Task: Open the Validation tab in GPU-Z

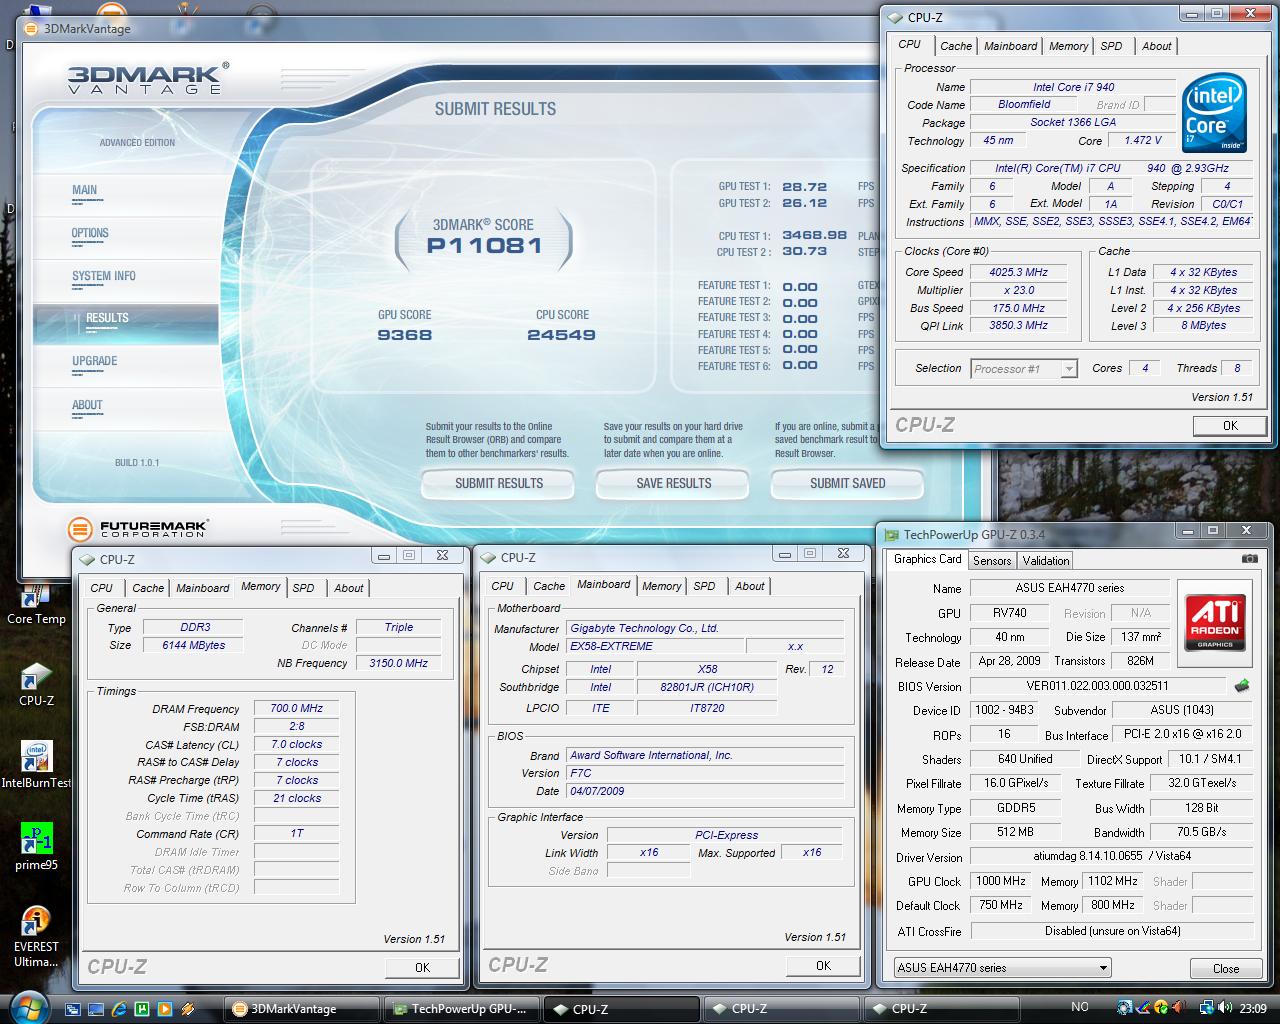Action: pyautogui.click(x=1046, y=561)
